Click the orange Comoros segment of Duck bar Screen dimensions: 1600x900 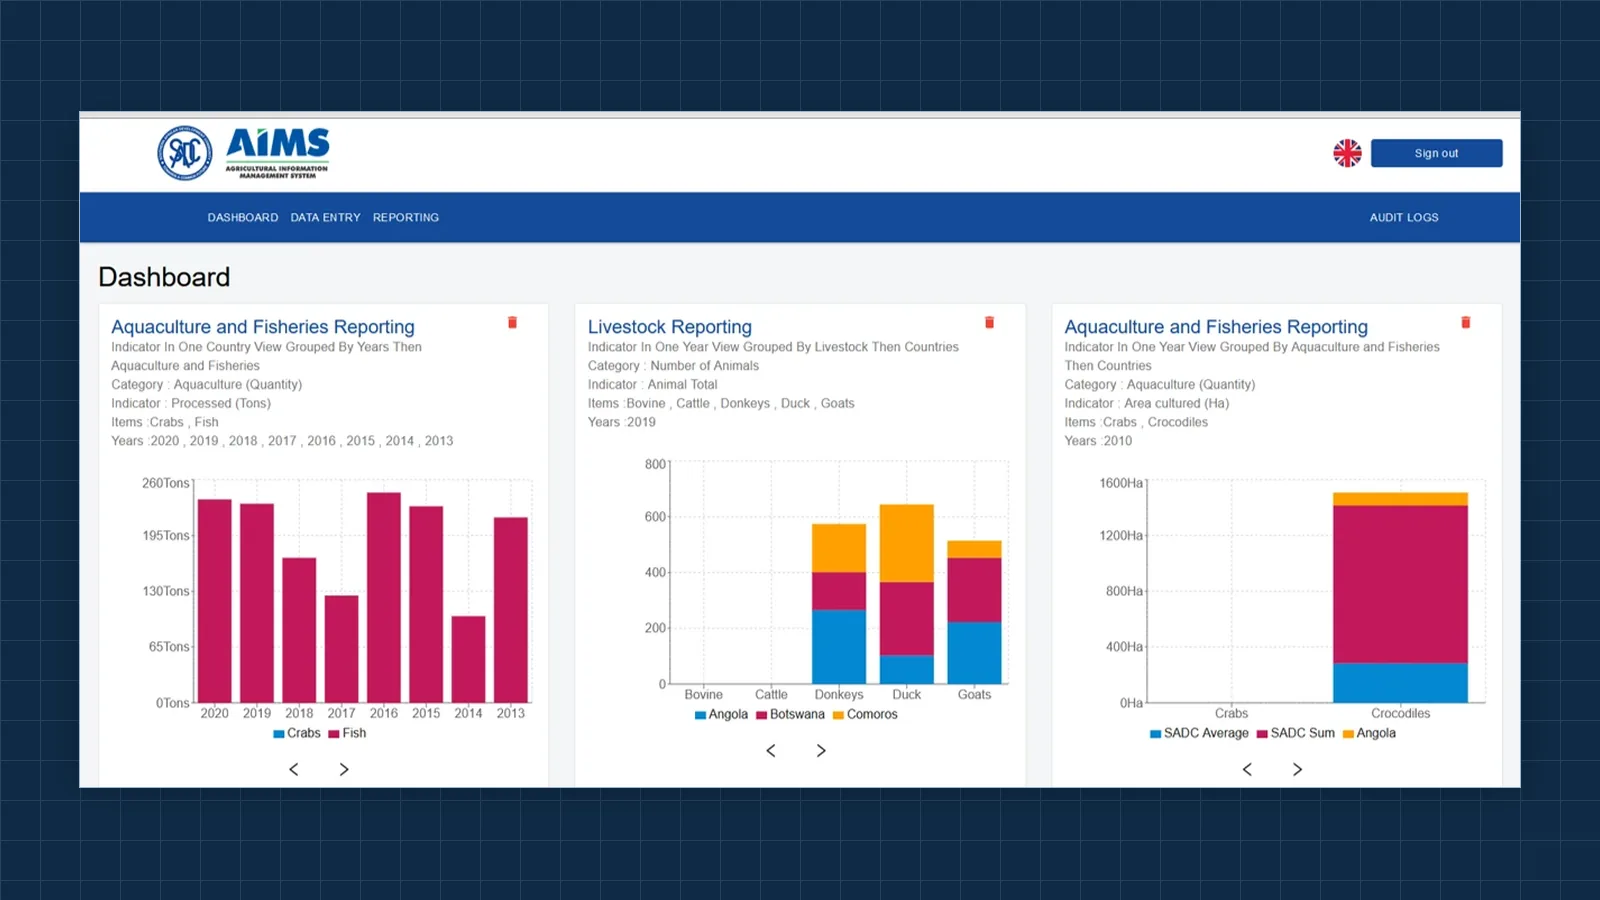tap(907, 543)
